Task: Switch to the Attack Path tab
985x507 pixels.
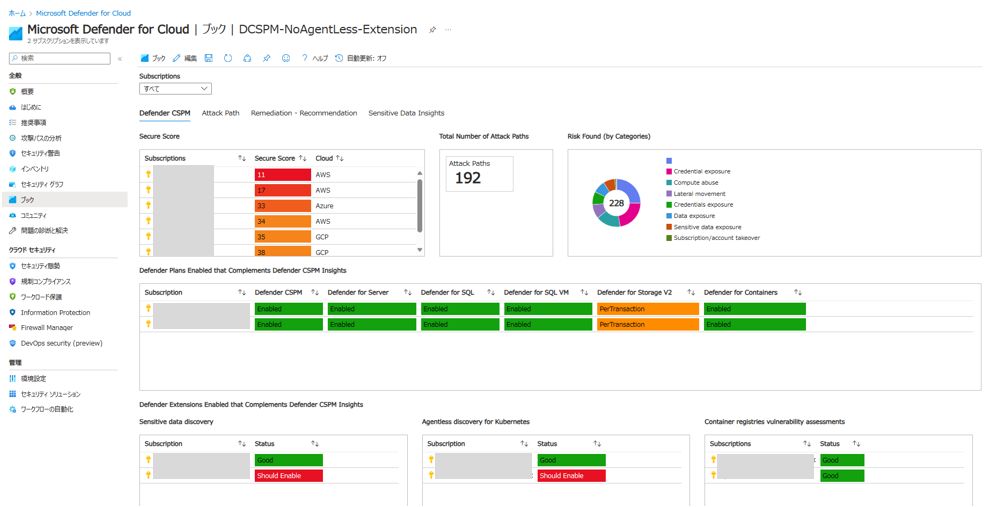Action: [x=220, y=113]
